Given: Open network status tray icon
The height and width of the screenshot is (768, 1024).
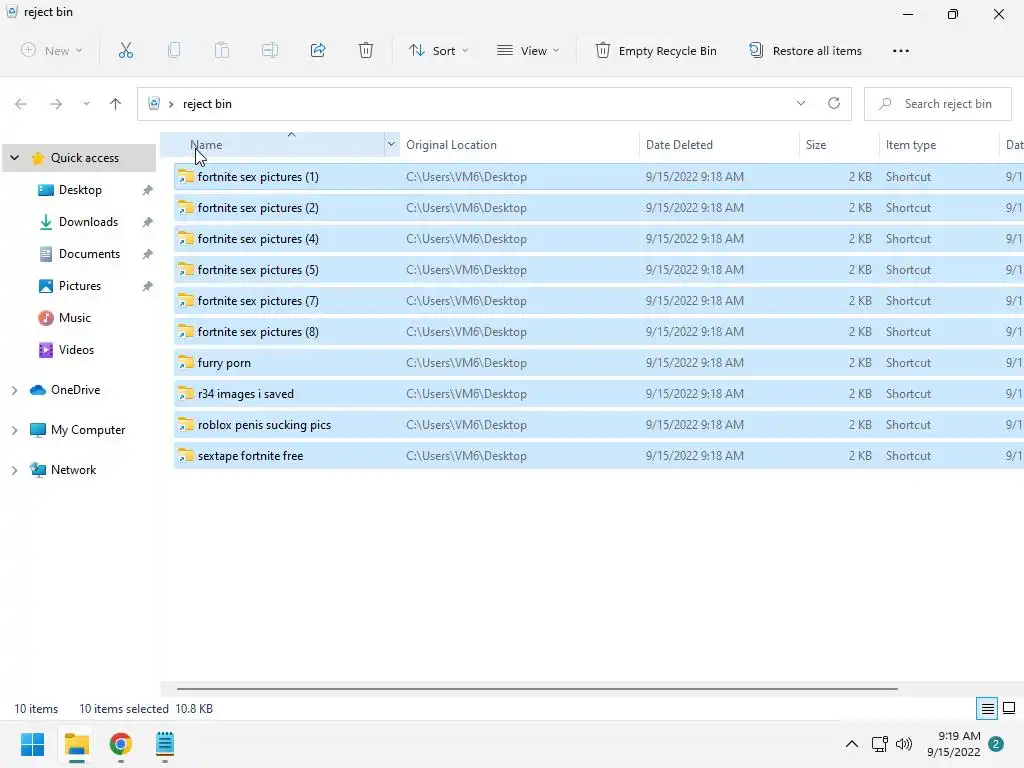Looking at the screenshot, I should tap(880, 744).
